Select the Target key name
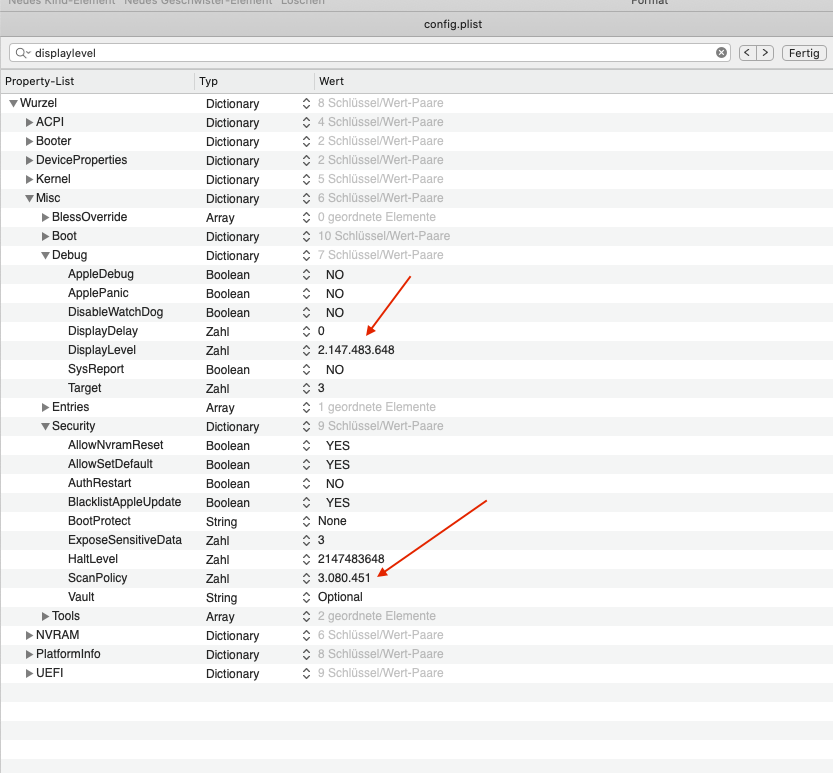Screen dimensions: 833x773 pos(84,388)
